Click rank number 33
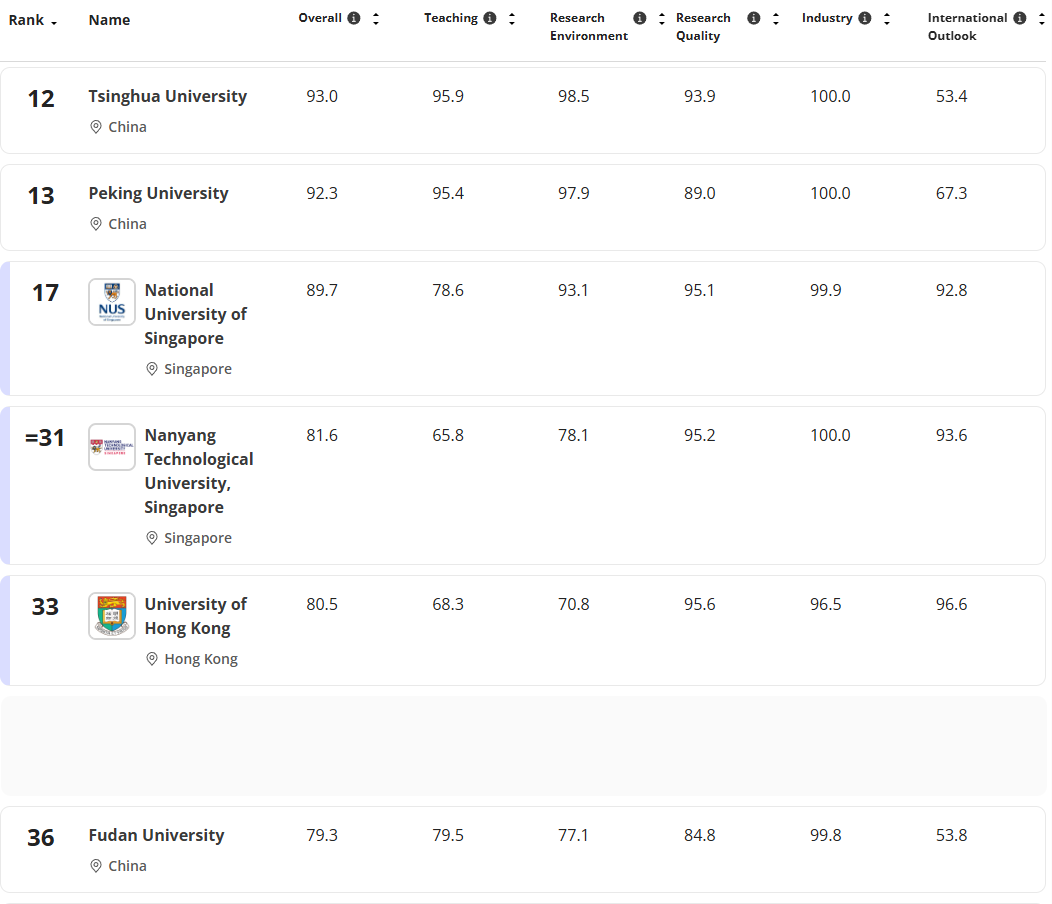The image size is (1052, 904). click(x=46, y=607)
